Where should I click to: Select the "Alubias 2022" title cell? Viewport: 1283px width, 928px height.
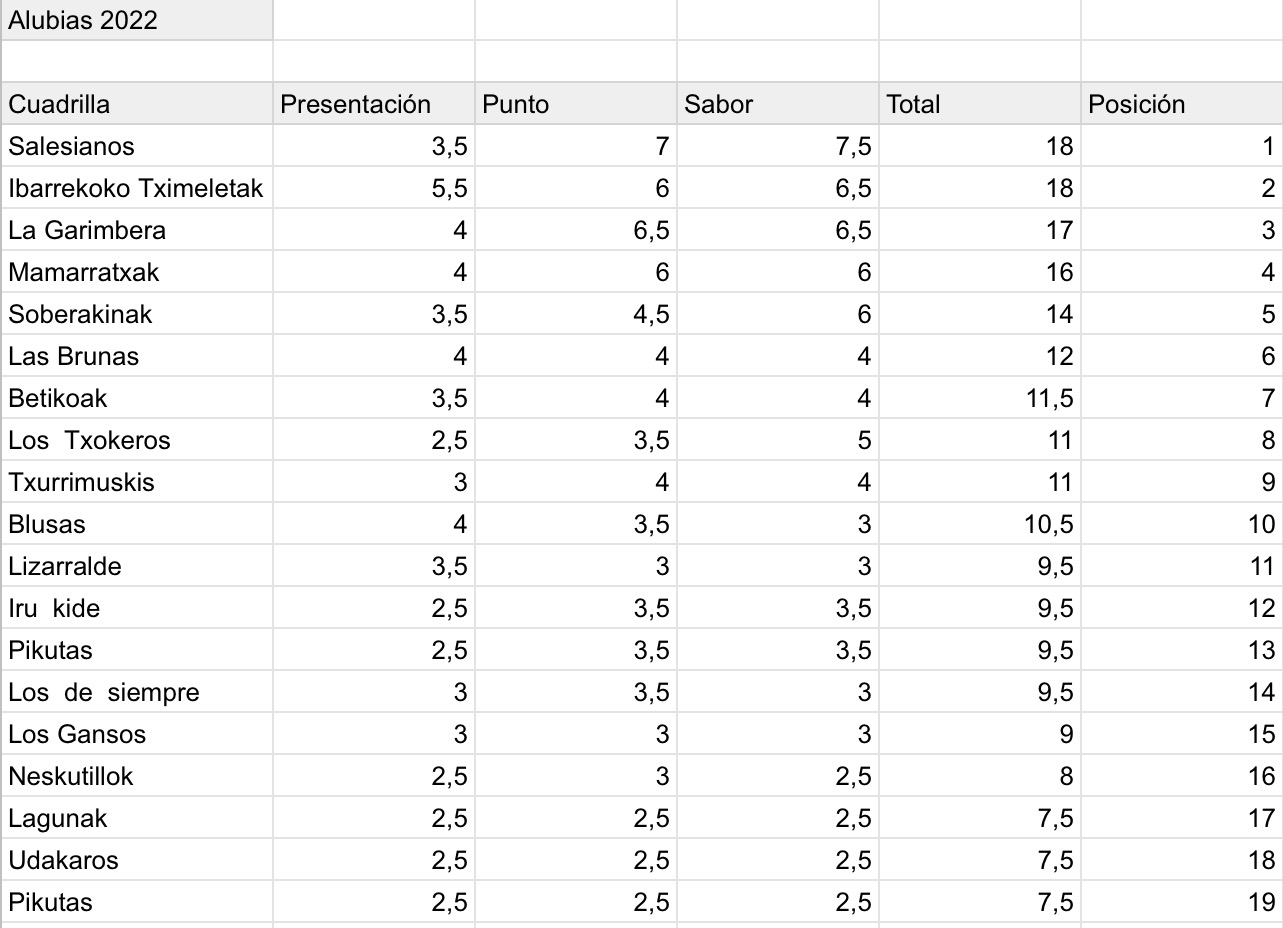coord(136,21)
